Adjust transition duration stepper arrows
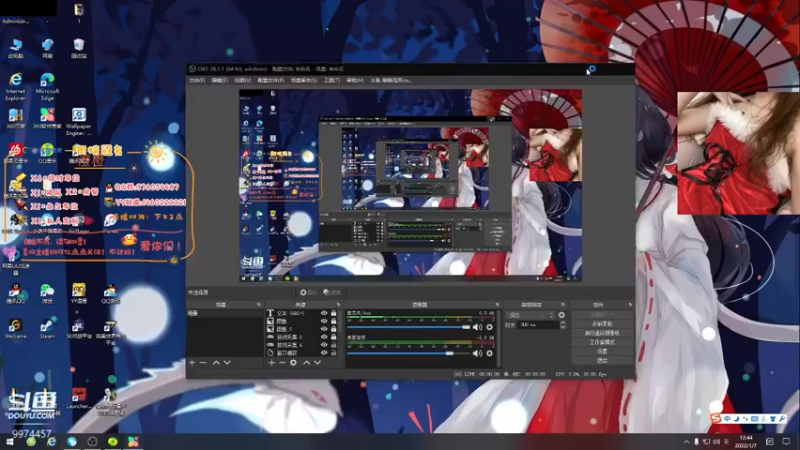 pos(563,325)
